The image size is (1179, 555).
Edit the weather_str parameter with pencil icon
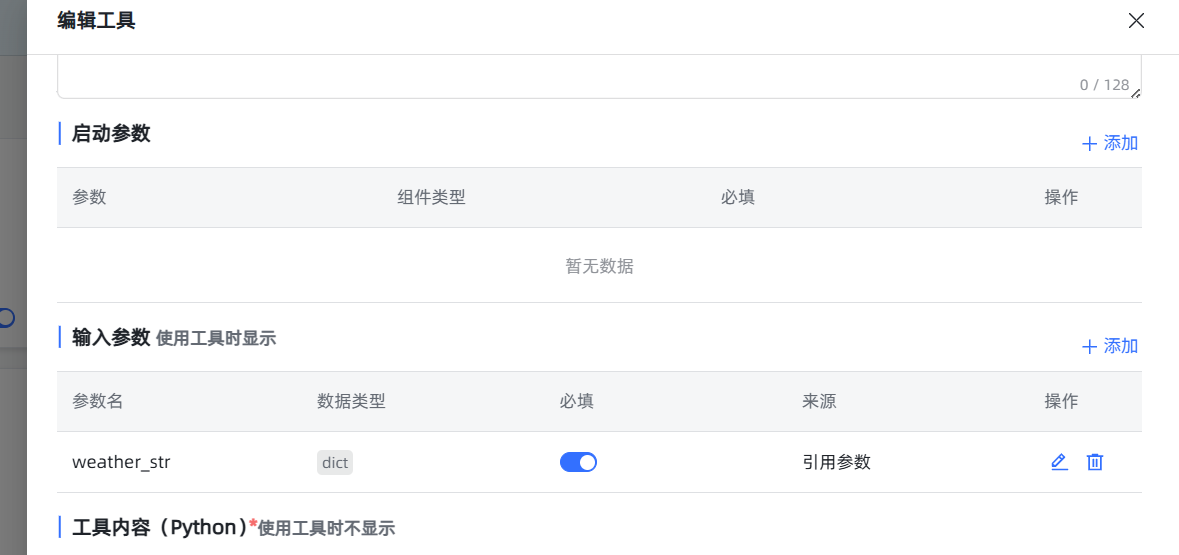[1059, 462]
